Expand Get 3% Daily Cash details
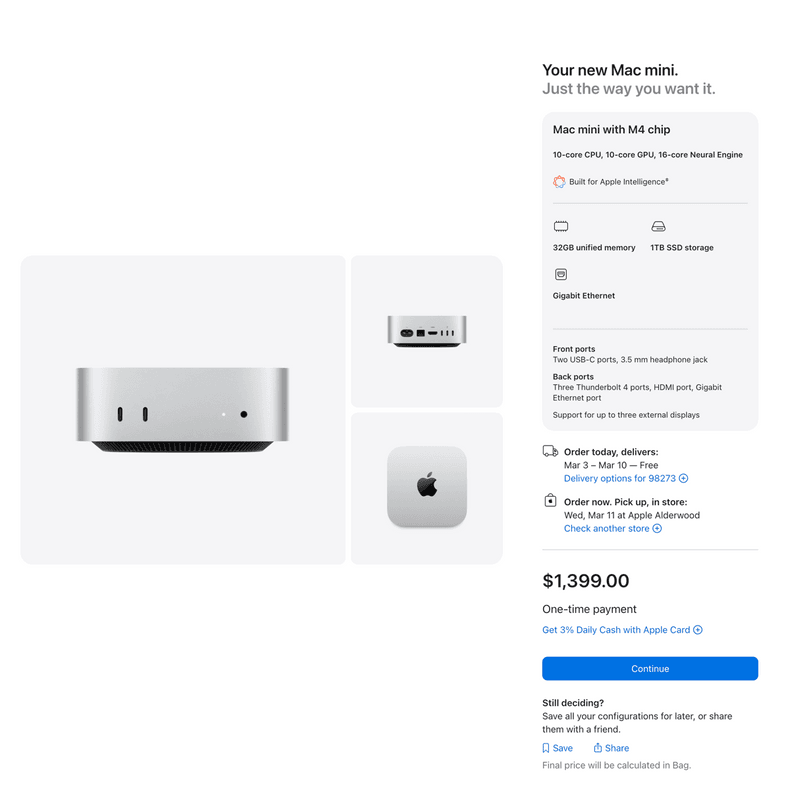This screenshot has height=801, width=800. 622,630
